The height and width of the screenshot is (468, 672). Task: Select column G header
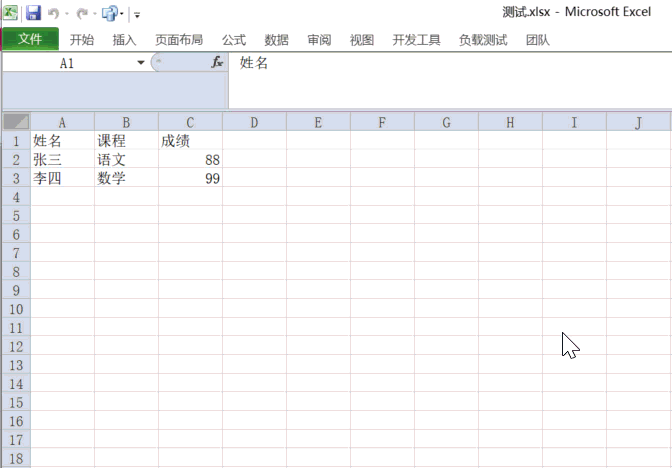(446, 123)
